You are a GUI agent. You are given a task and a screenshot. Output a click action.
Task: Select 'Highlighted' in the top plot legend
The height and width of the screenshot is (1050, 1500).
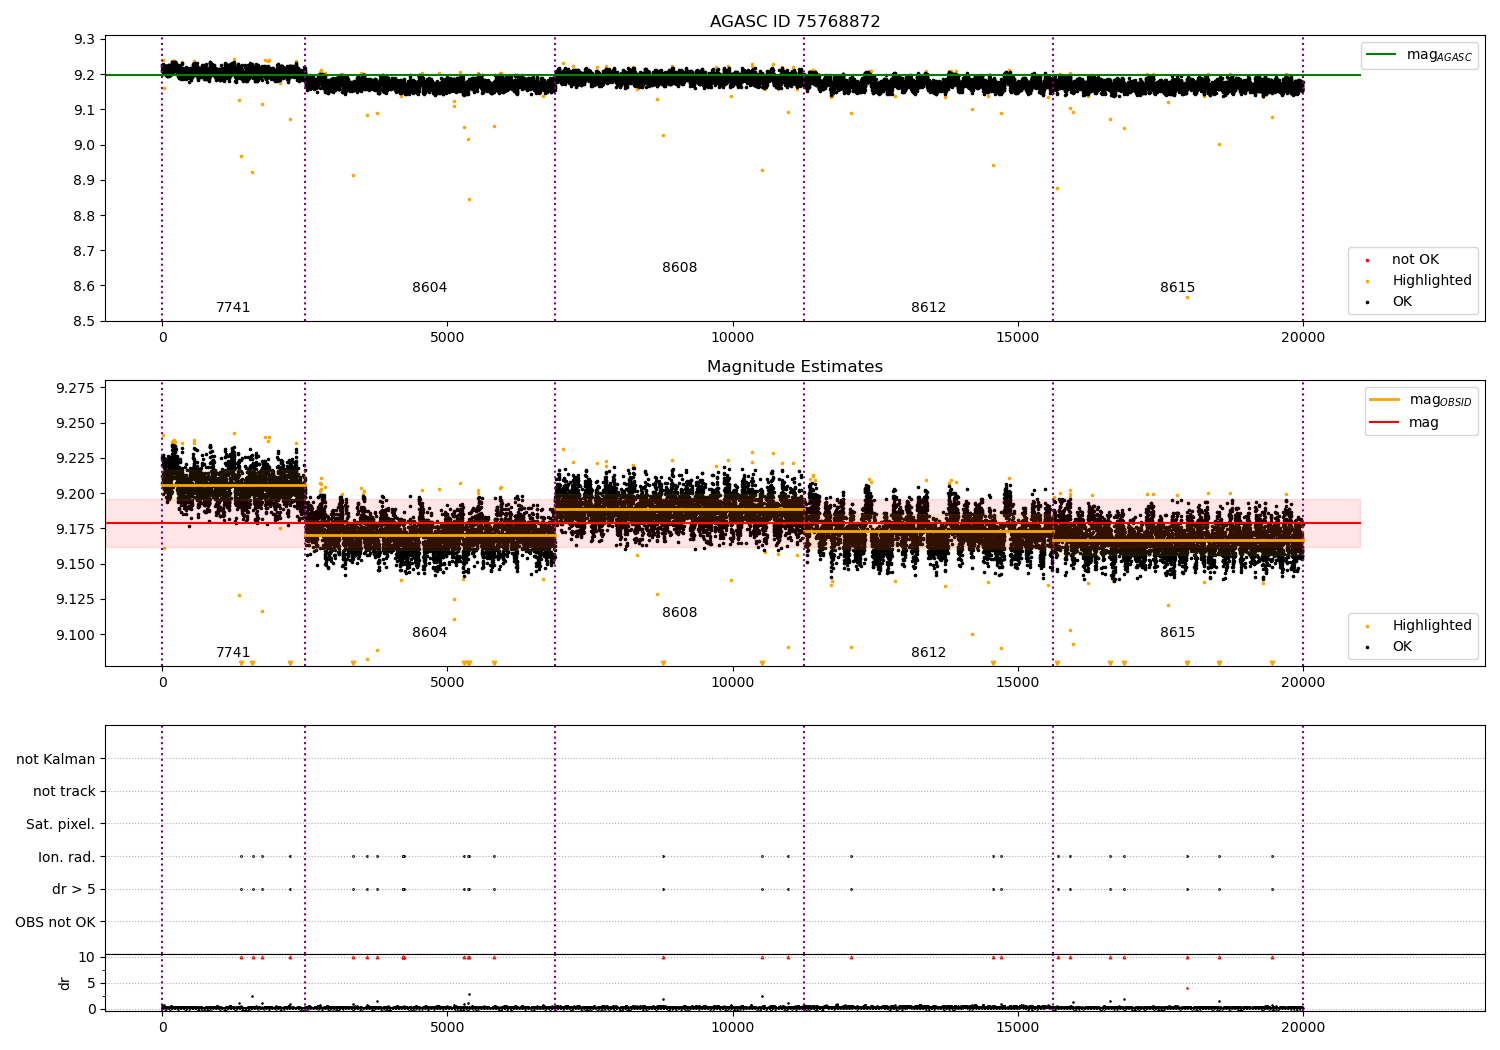click(1432, 281)
